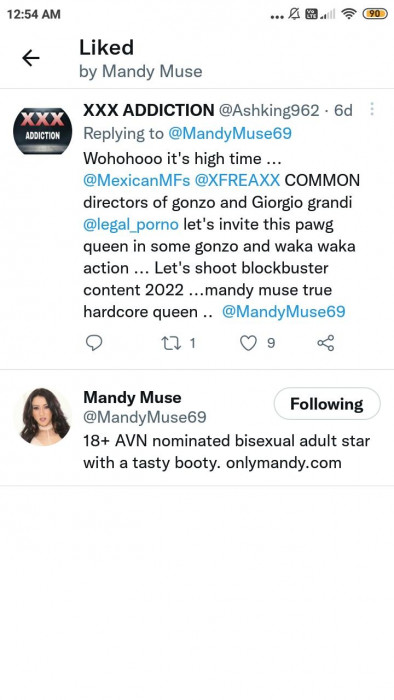Tap @MandyMuse69 mention at tweet end

284,312
